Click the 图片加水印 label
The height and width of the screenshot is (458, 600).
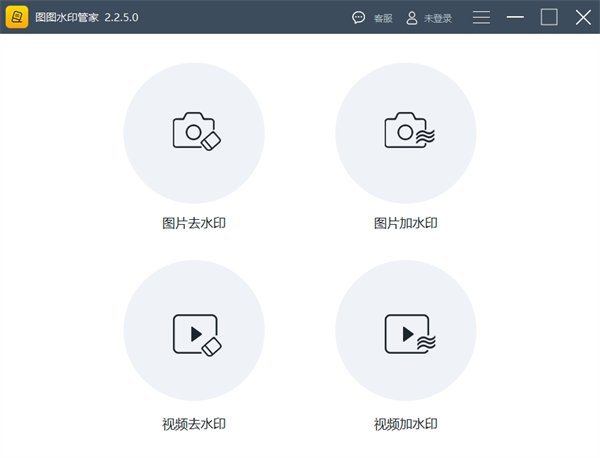pyautogui.click(x=405, y=223)
